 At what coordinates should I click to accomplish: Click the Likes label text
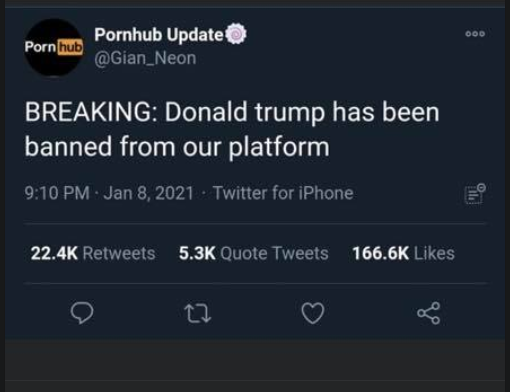434,253
